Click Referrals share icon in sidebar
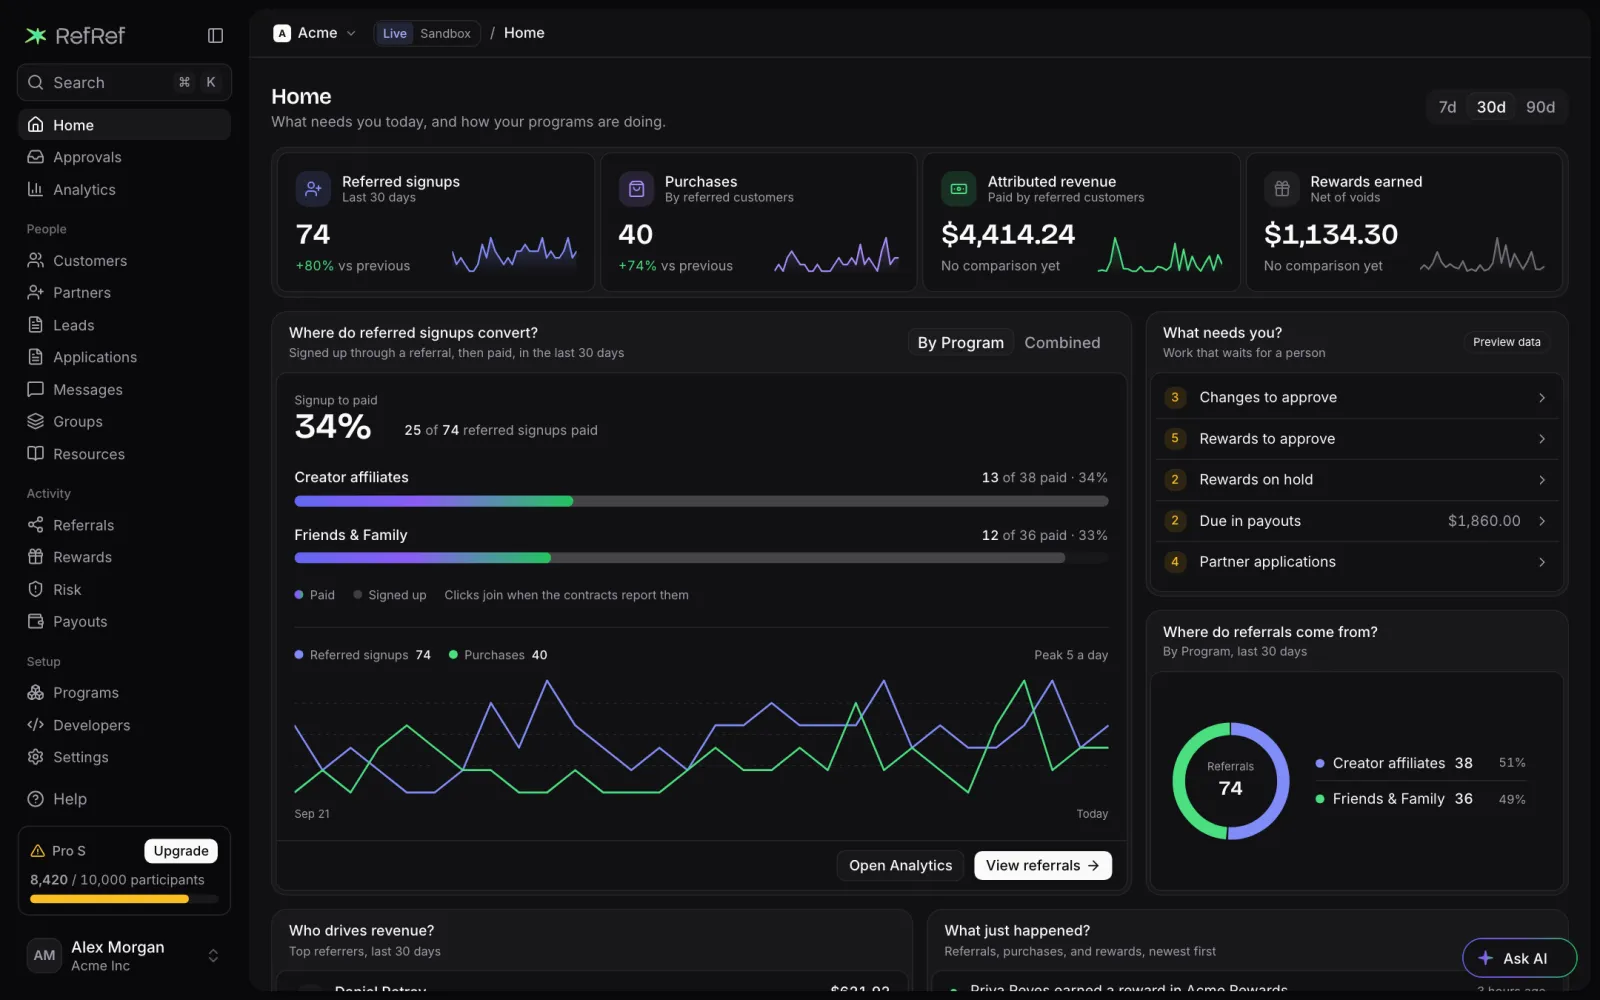 click(36, 525)
